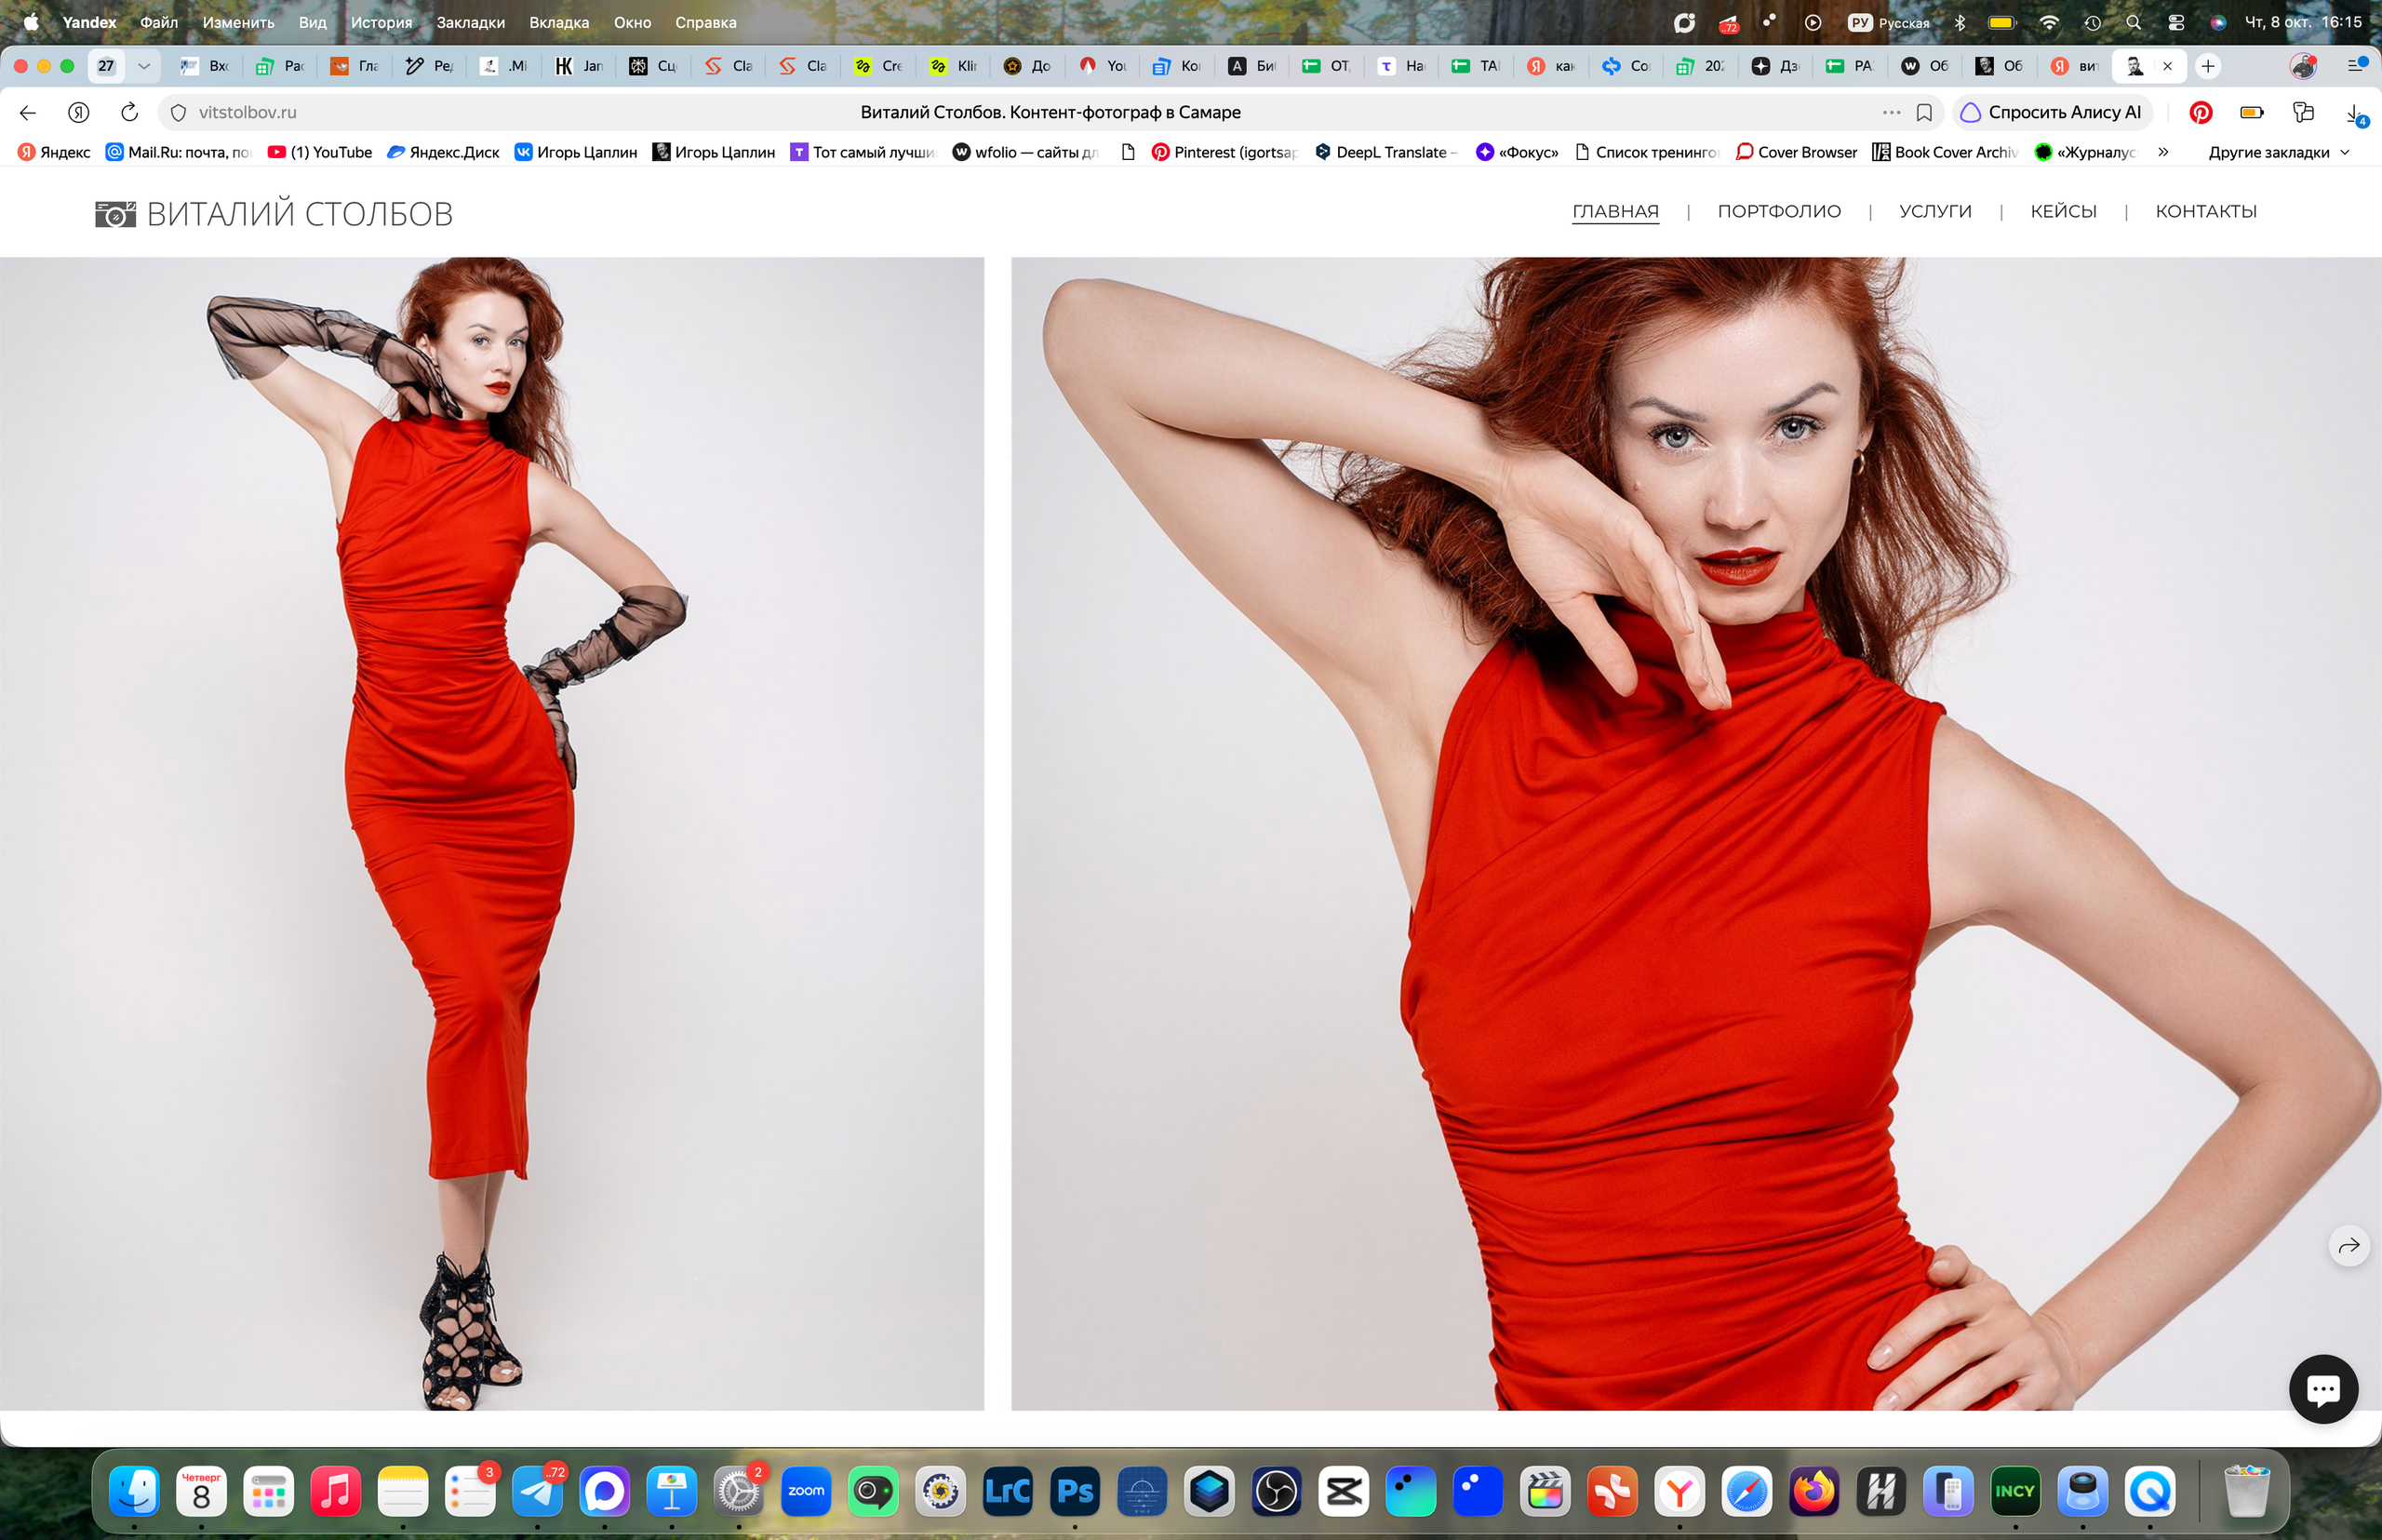The image size is (2382, 1540).
Task: Open the (1) YouTube bookmark
Action: [320, 152]
